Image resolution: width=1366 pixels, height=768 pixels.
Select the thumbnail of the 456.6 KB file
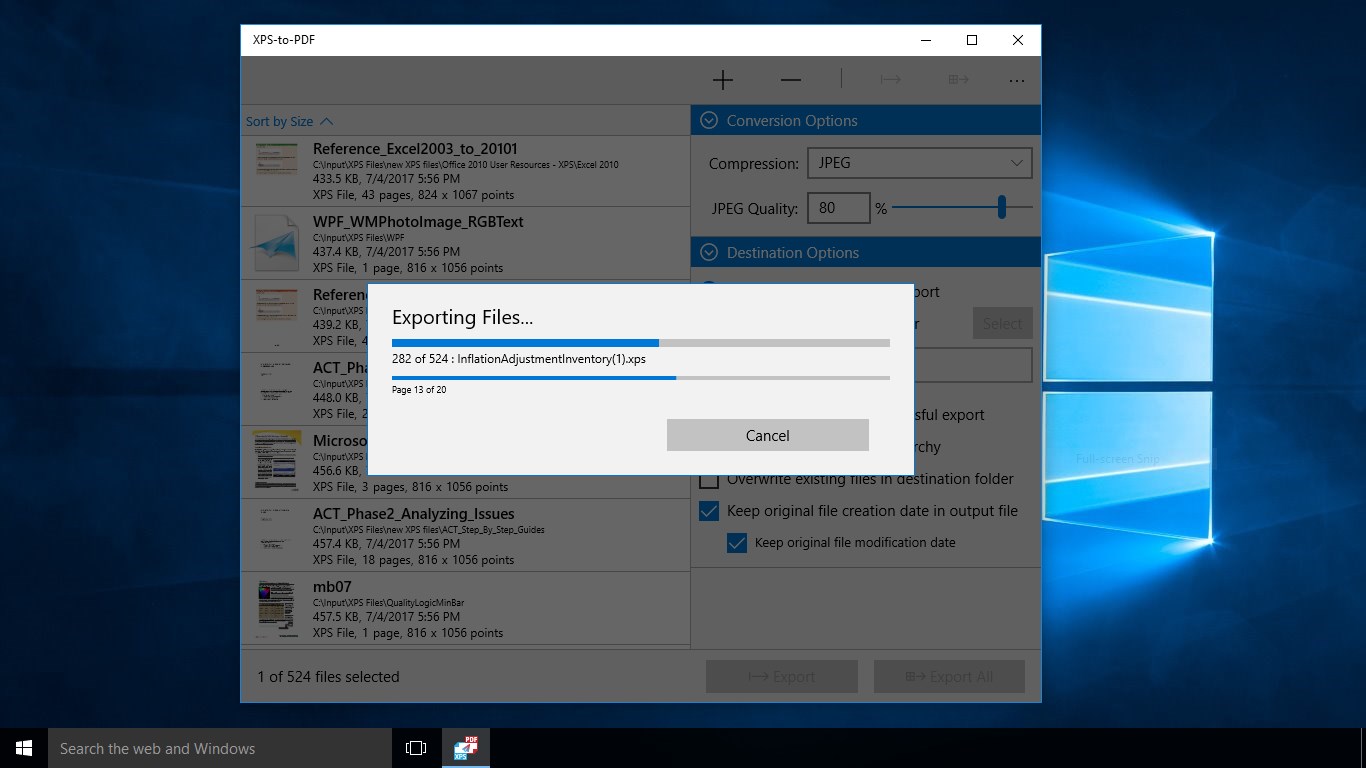[x=276, y=462]
